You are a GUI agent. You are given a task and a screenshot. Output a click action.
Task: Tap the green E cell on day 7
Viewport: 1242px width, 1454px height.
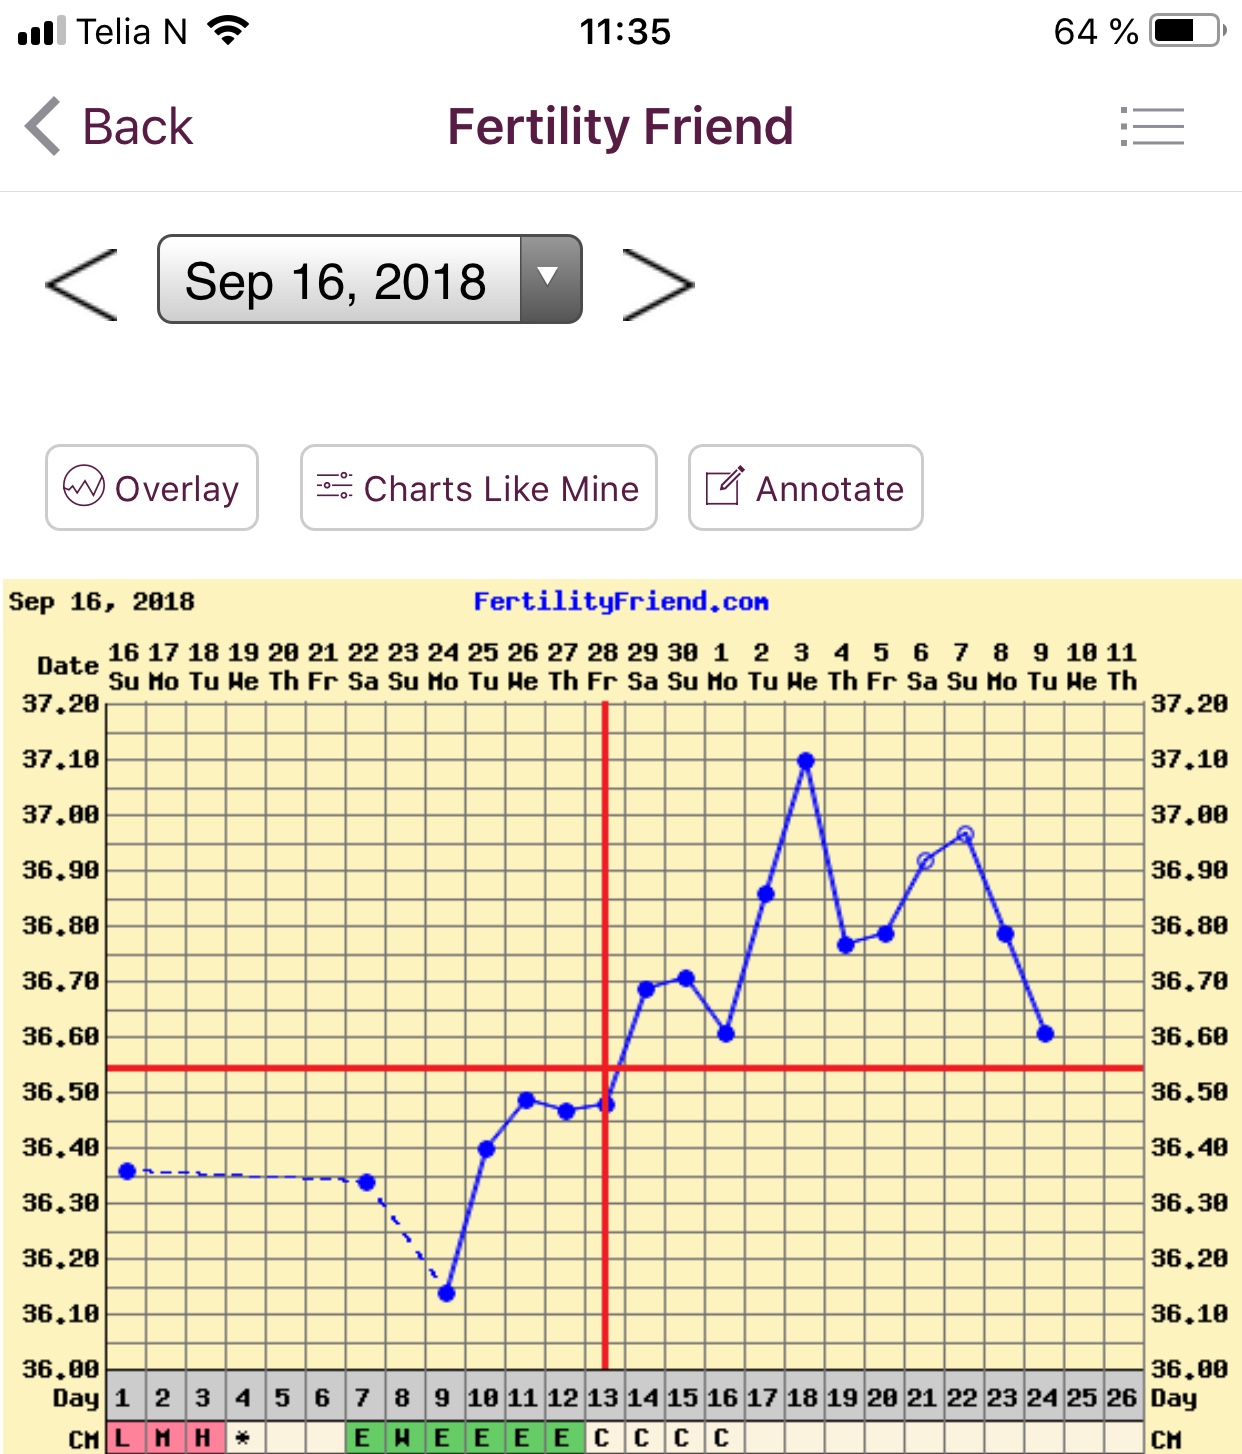pyautogui.click(x=362, y=1438)
